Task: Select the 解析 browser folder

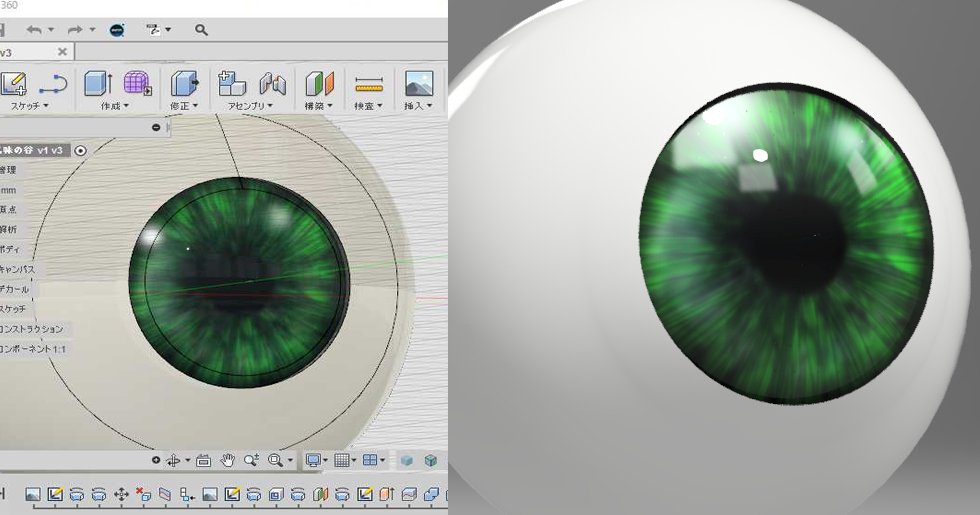Action: point(8,229)
